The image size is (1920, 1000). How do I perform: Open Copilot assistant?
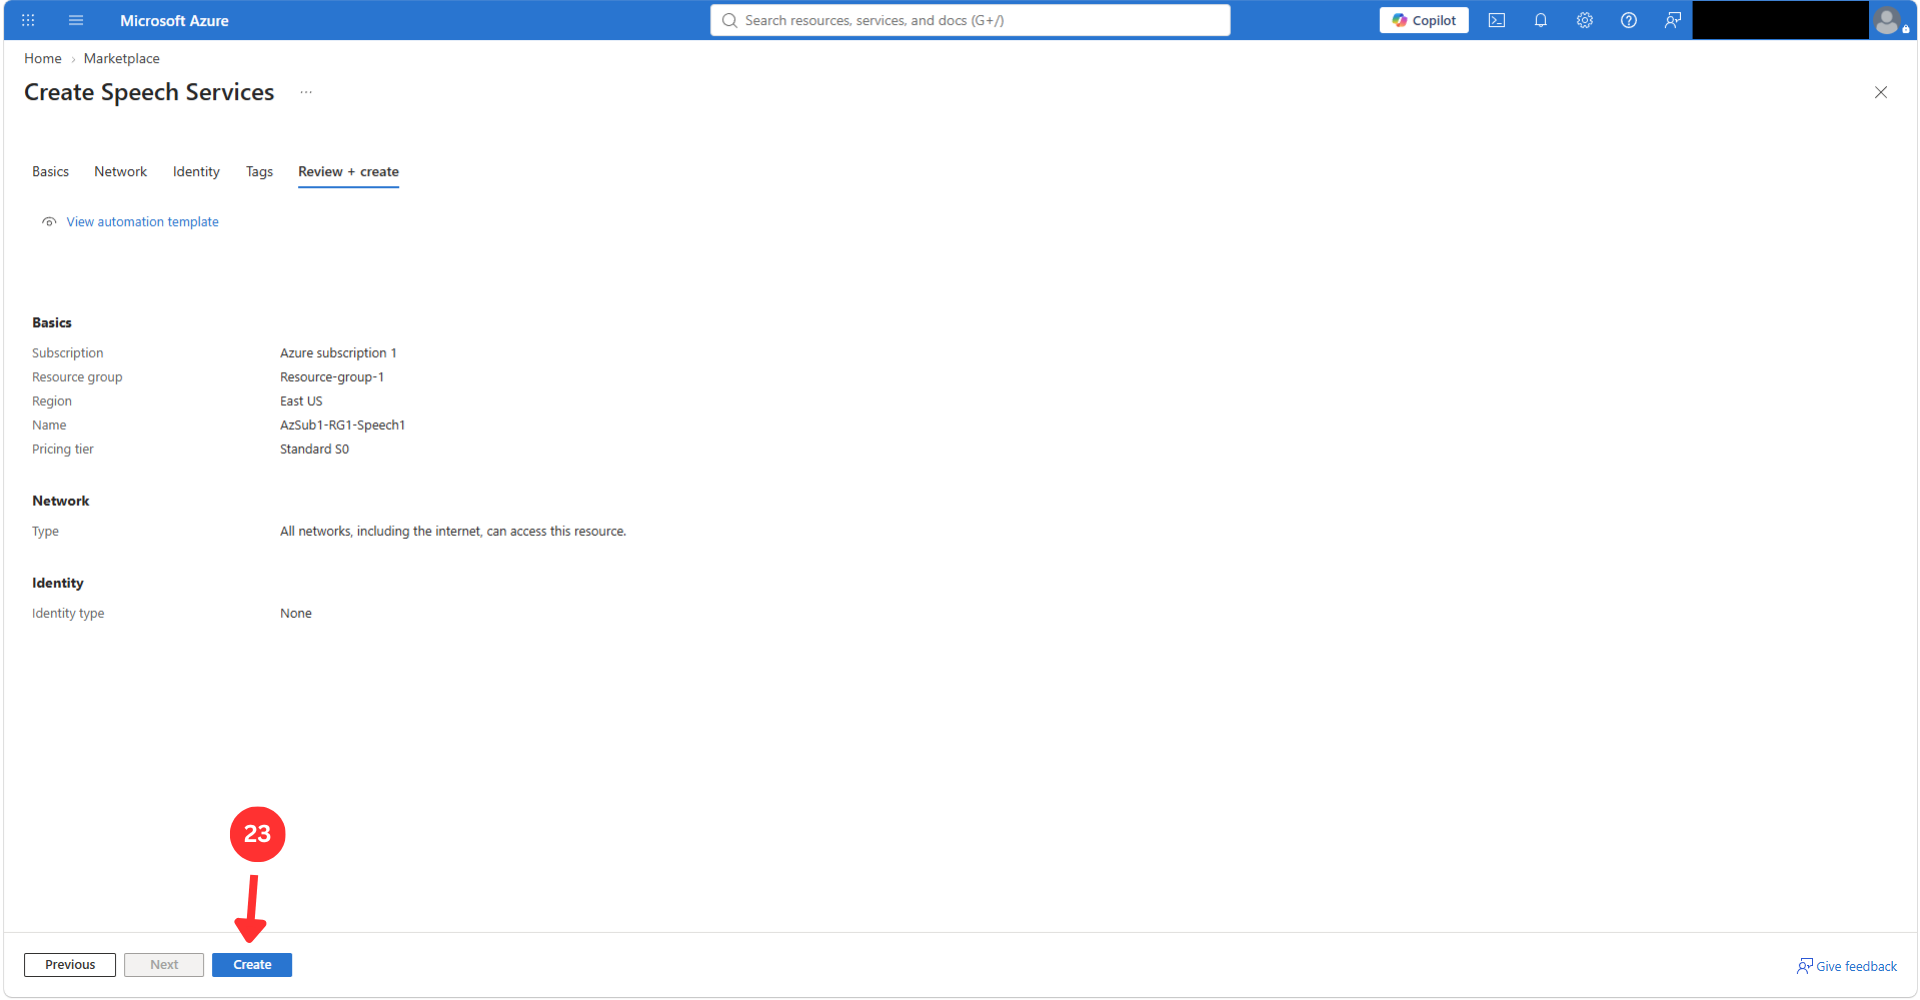click(x=1424, y=20)
